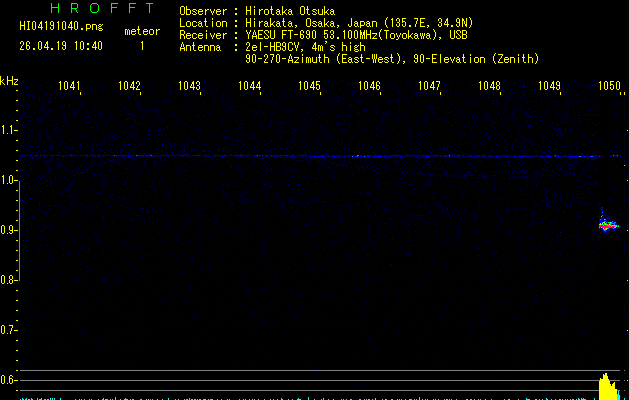
Task: Click frequency axis label 0.9
Action: point(8,230)
